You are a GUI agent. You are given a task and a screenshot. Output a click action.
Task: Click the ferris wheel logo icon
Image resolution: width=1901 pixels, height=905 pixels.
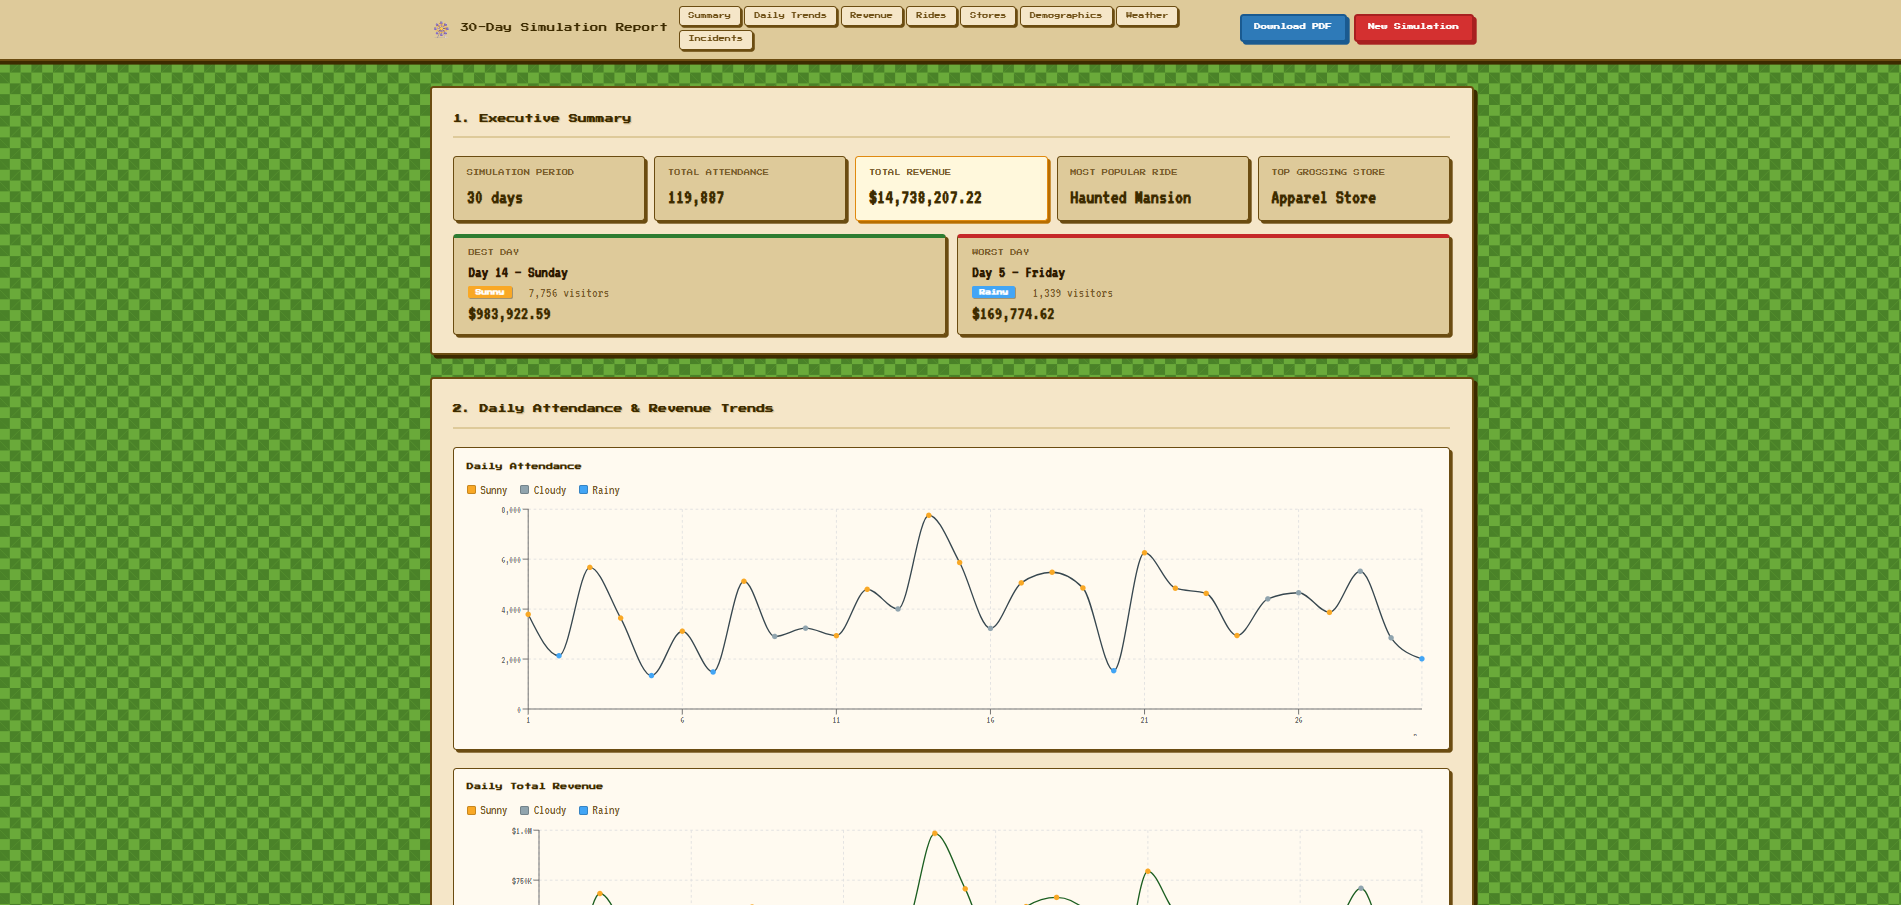[441, 28]
